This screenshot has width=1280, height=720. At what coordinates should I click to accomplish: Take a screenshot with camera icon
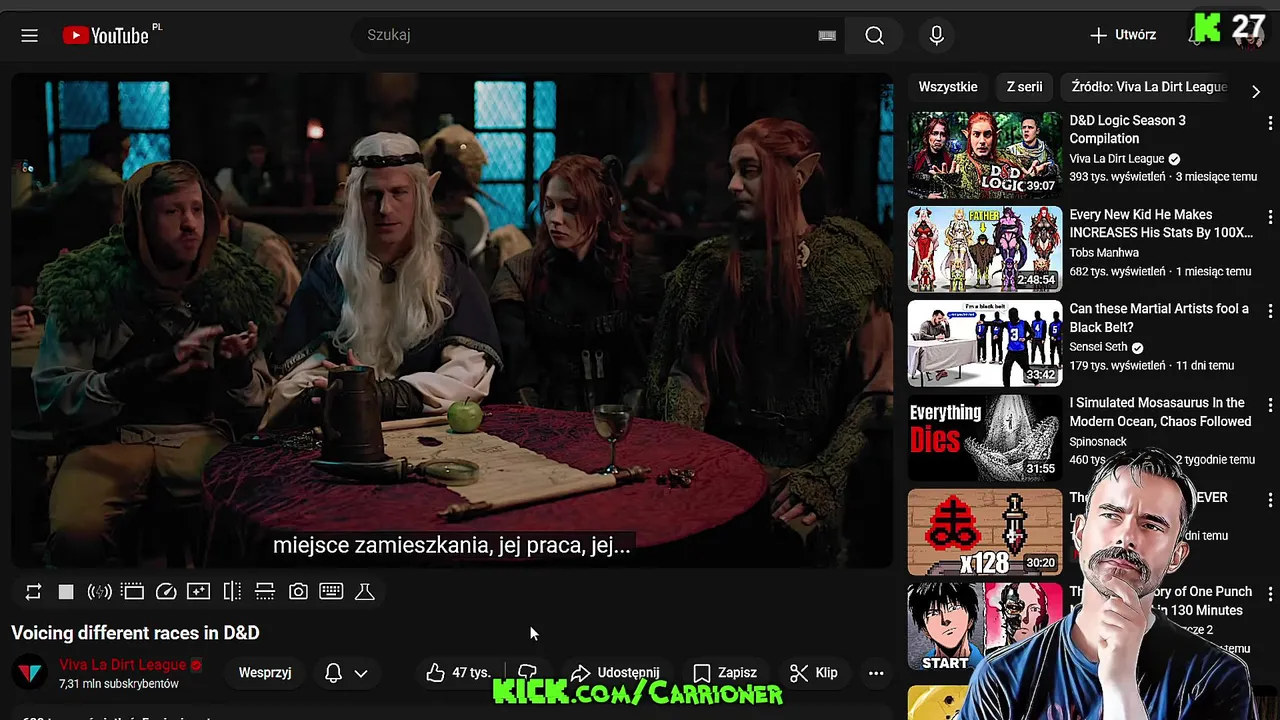298,592
